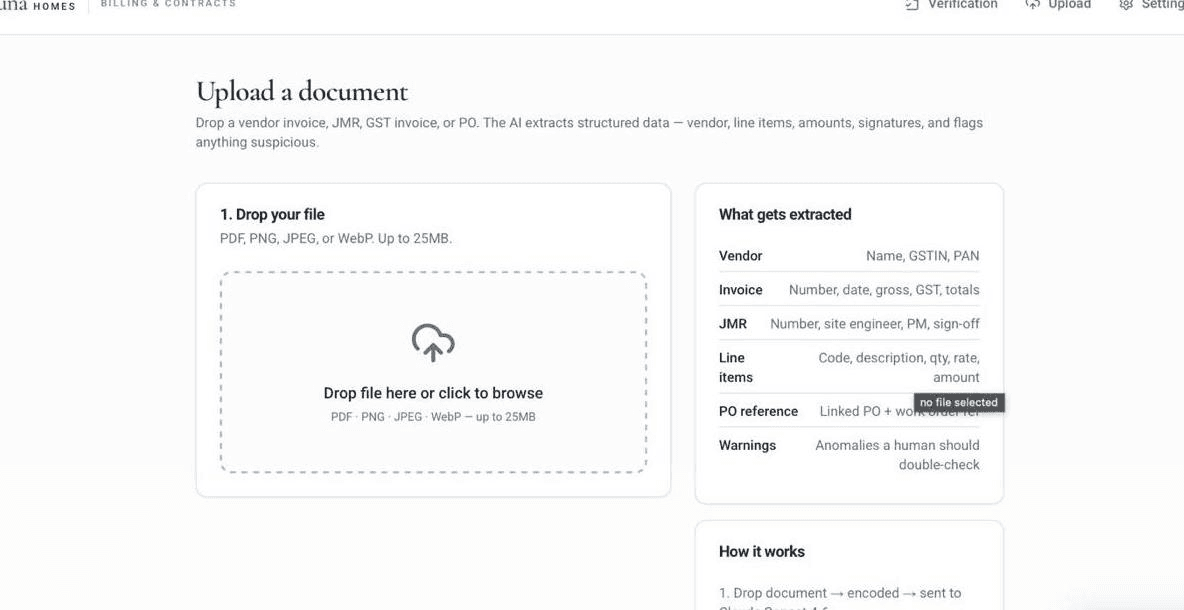Open the Upload tab
This screenshot has width=1184, height=610.
click(1058, 5)
